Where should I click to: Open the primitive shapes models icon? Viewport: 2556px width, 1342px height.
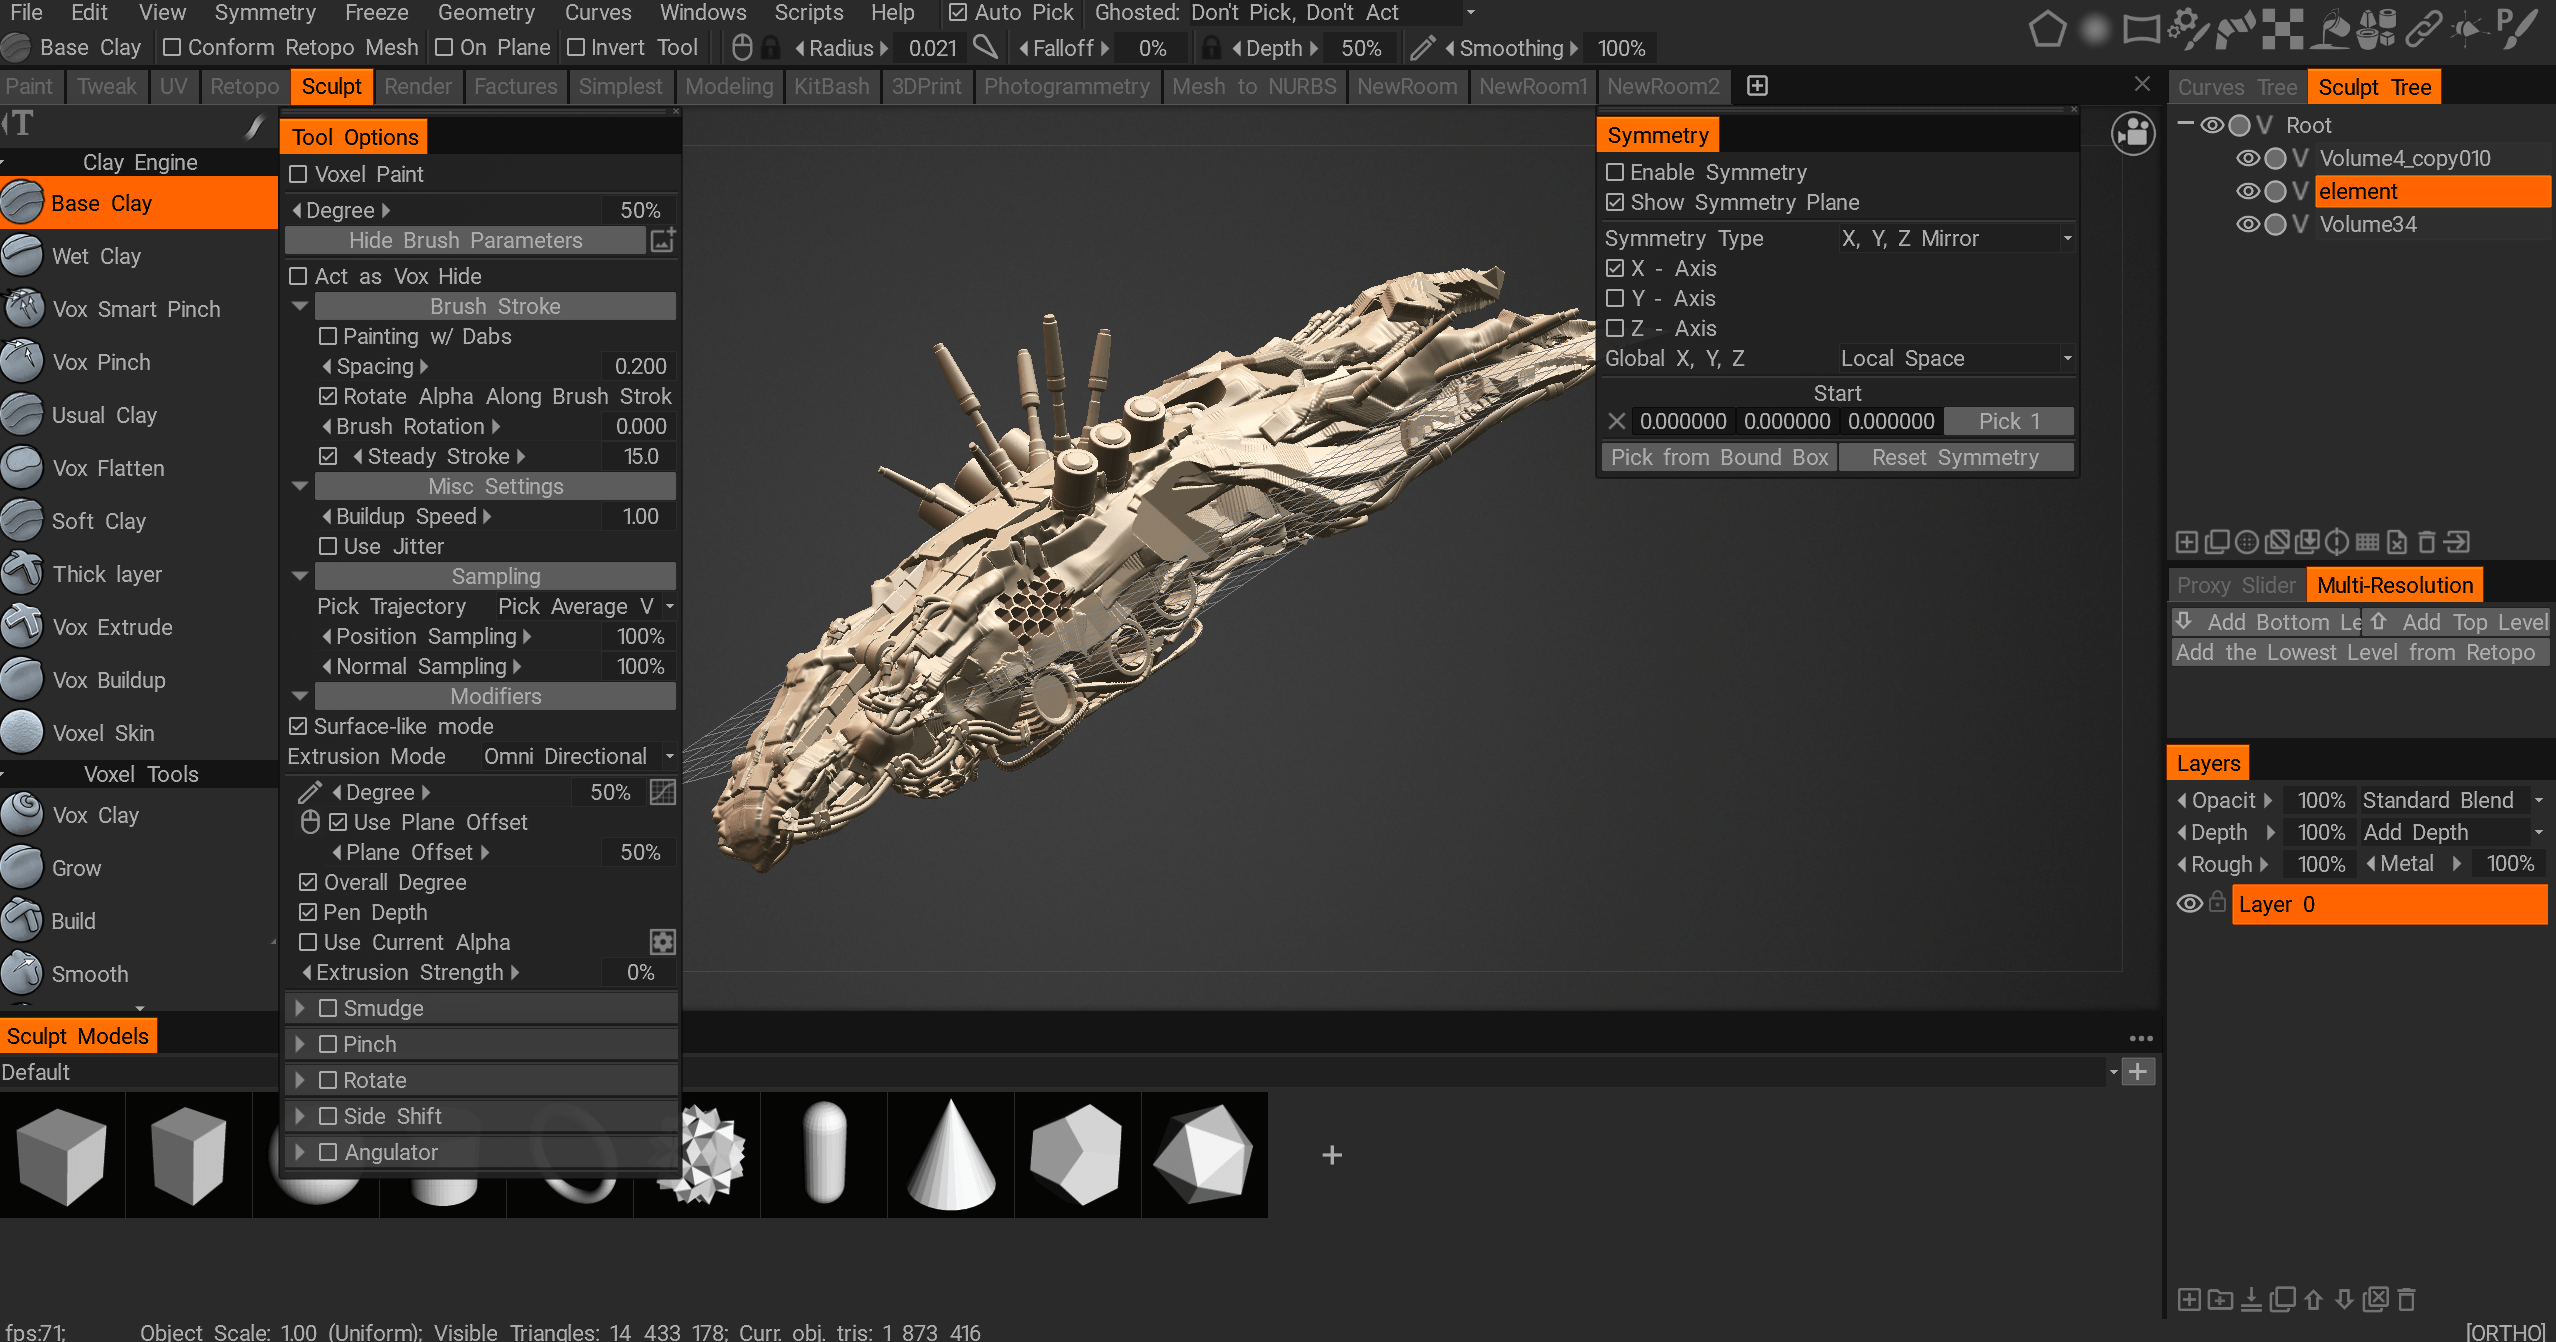(x=2377, y=28)
